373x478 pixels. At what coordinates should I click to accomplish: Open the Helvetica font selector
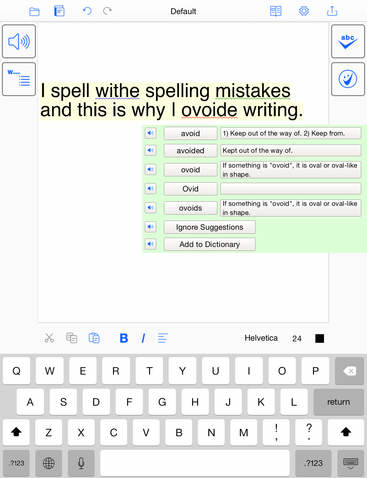[x=261, y=338]
